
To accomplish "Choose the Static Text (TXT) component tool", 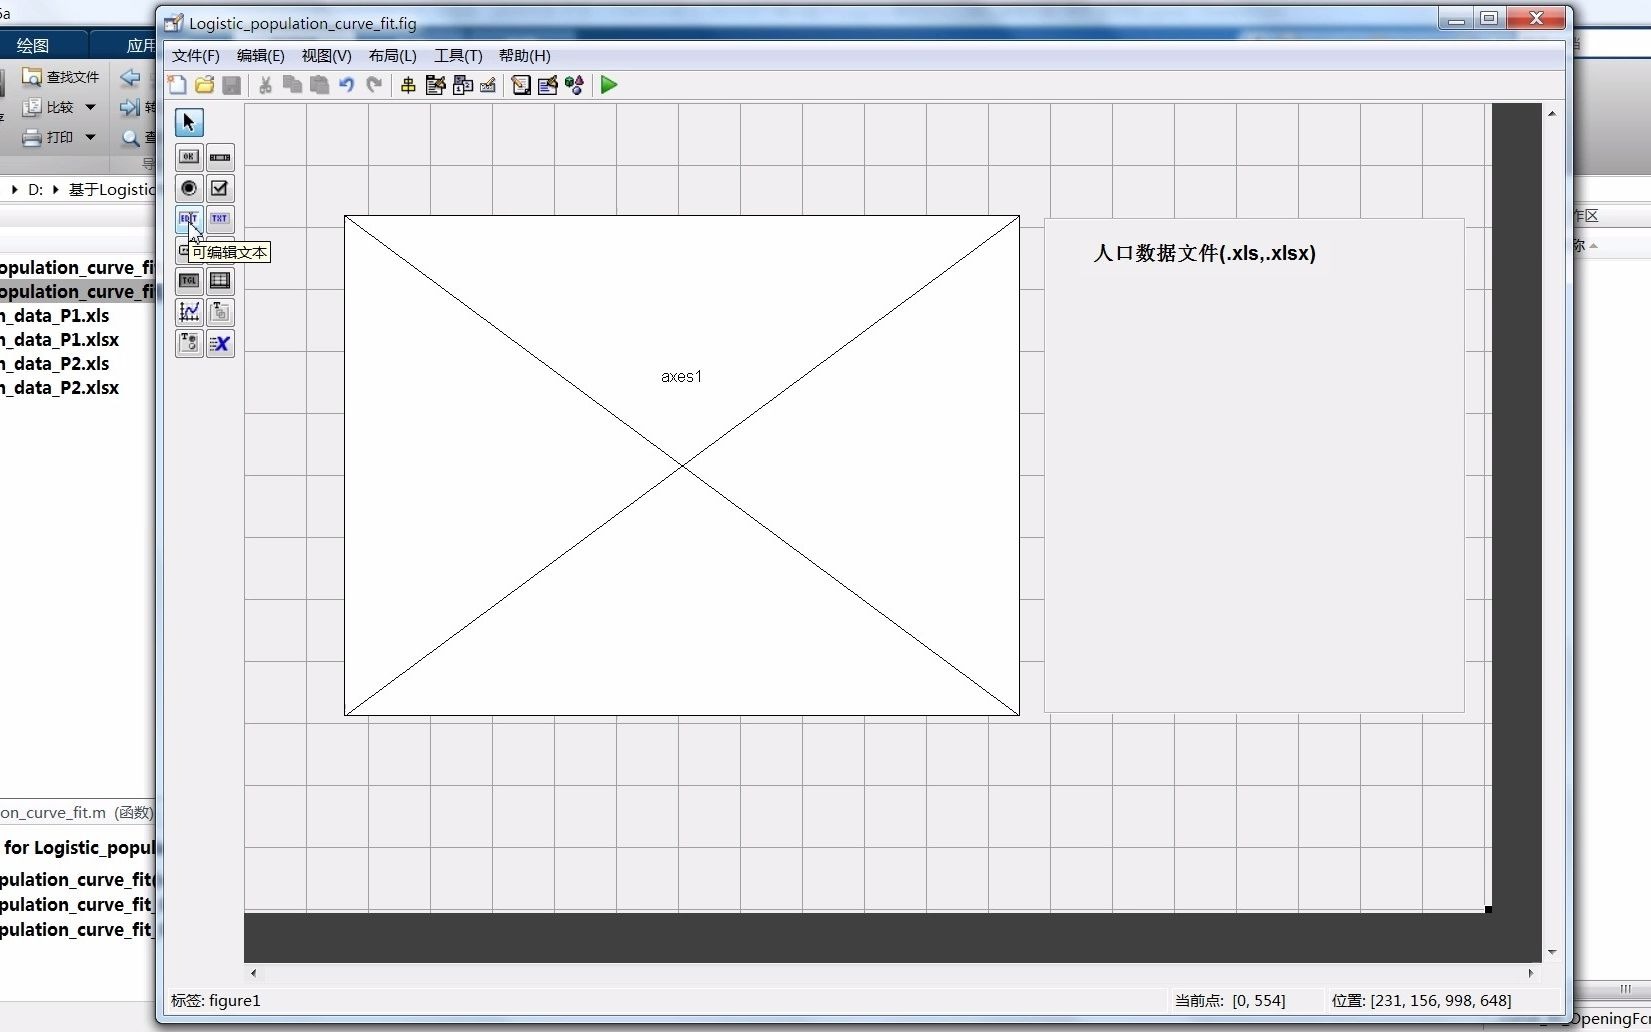I will tap(220, 219).
